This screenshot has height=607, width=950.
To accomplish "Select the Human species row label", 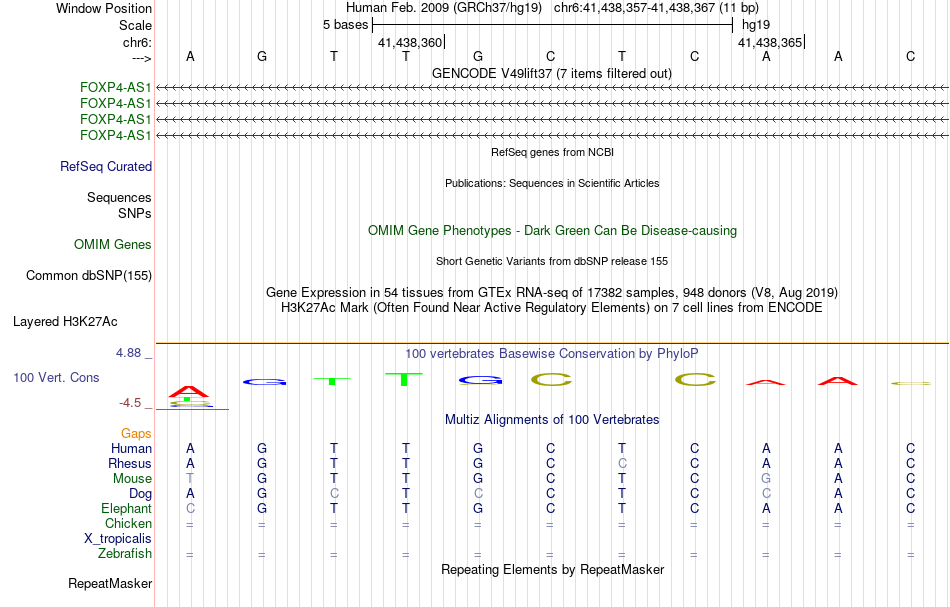I will pos(131,449).
